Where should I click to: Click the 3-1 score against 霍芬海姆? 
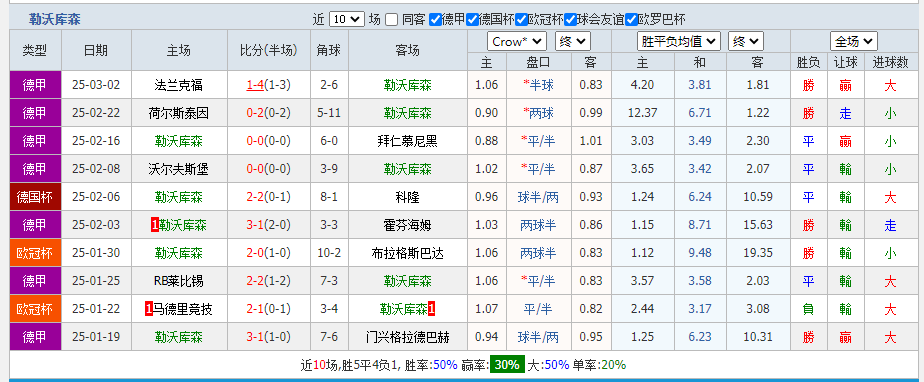pos(255,225)
